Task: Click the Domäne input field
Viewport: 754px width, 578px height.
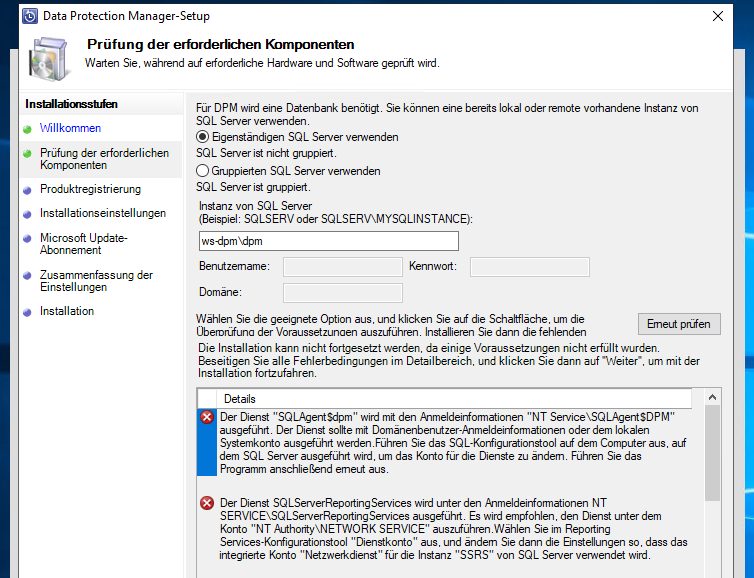Action: (342, 292)
